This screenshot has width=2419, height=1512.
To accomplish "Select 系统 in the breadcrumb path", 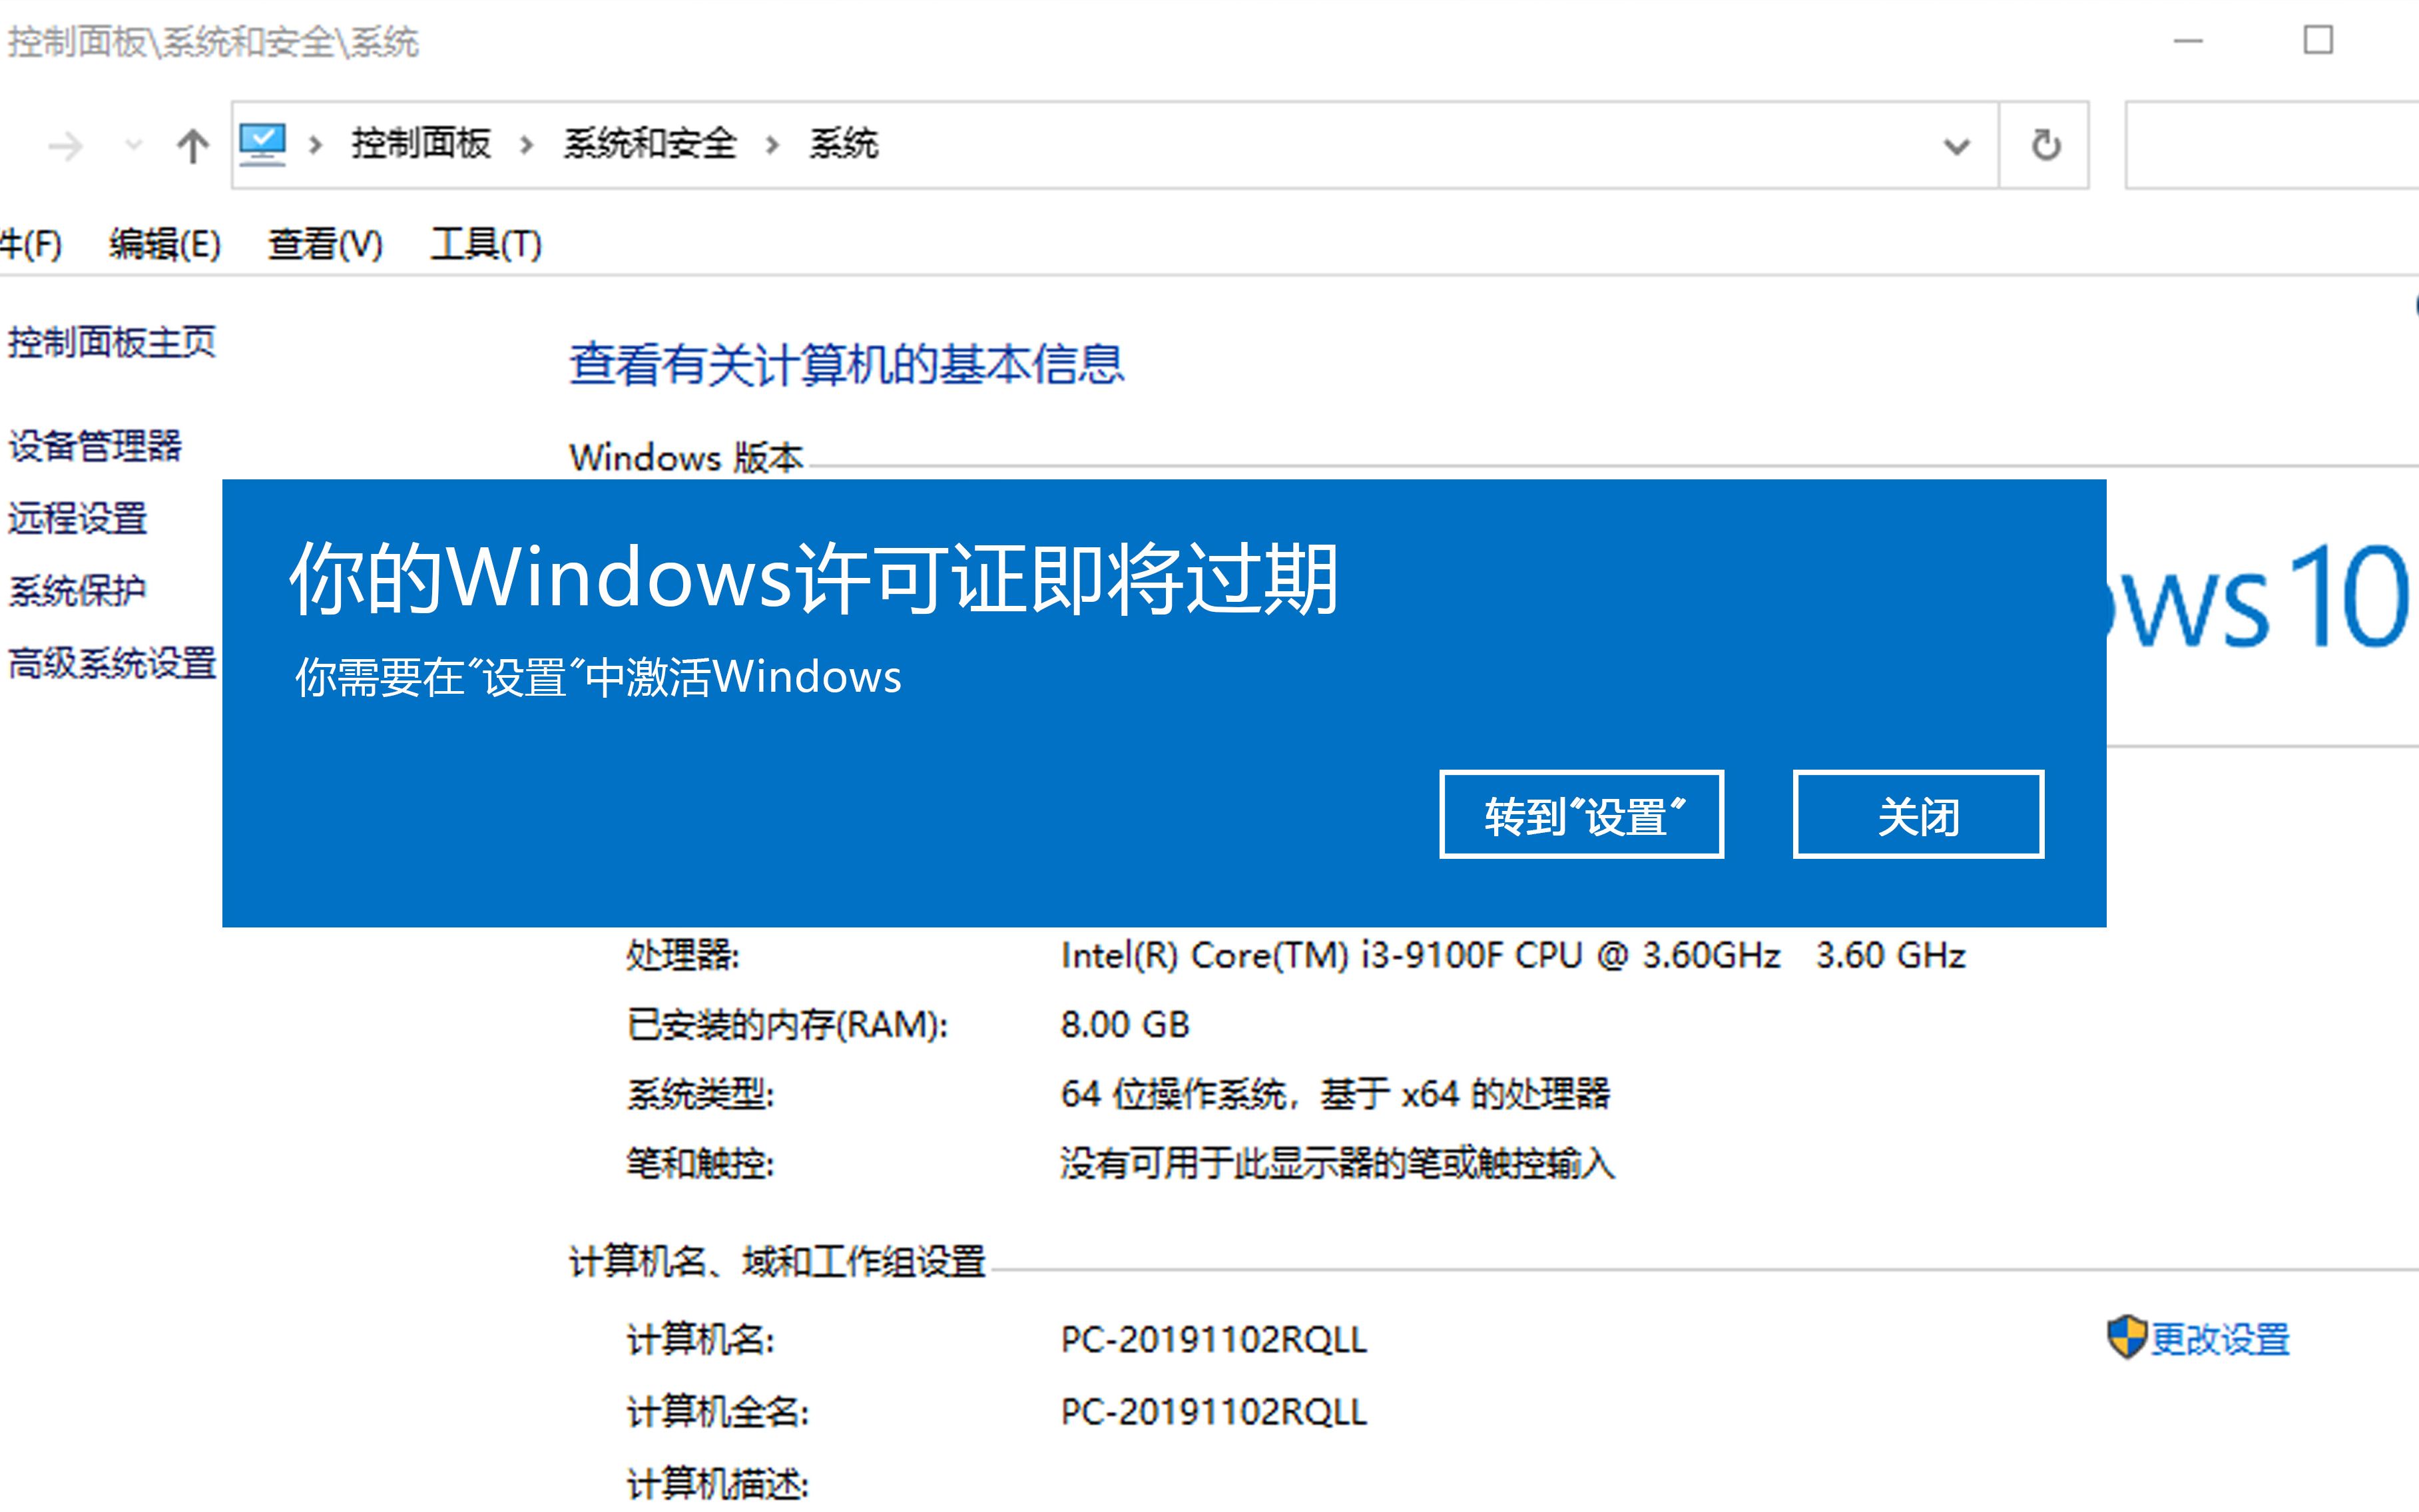I will [x=844, y=144].
